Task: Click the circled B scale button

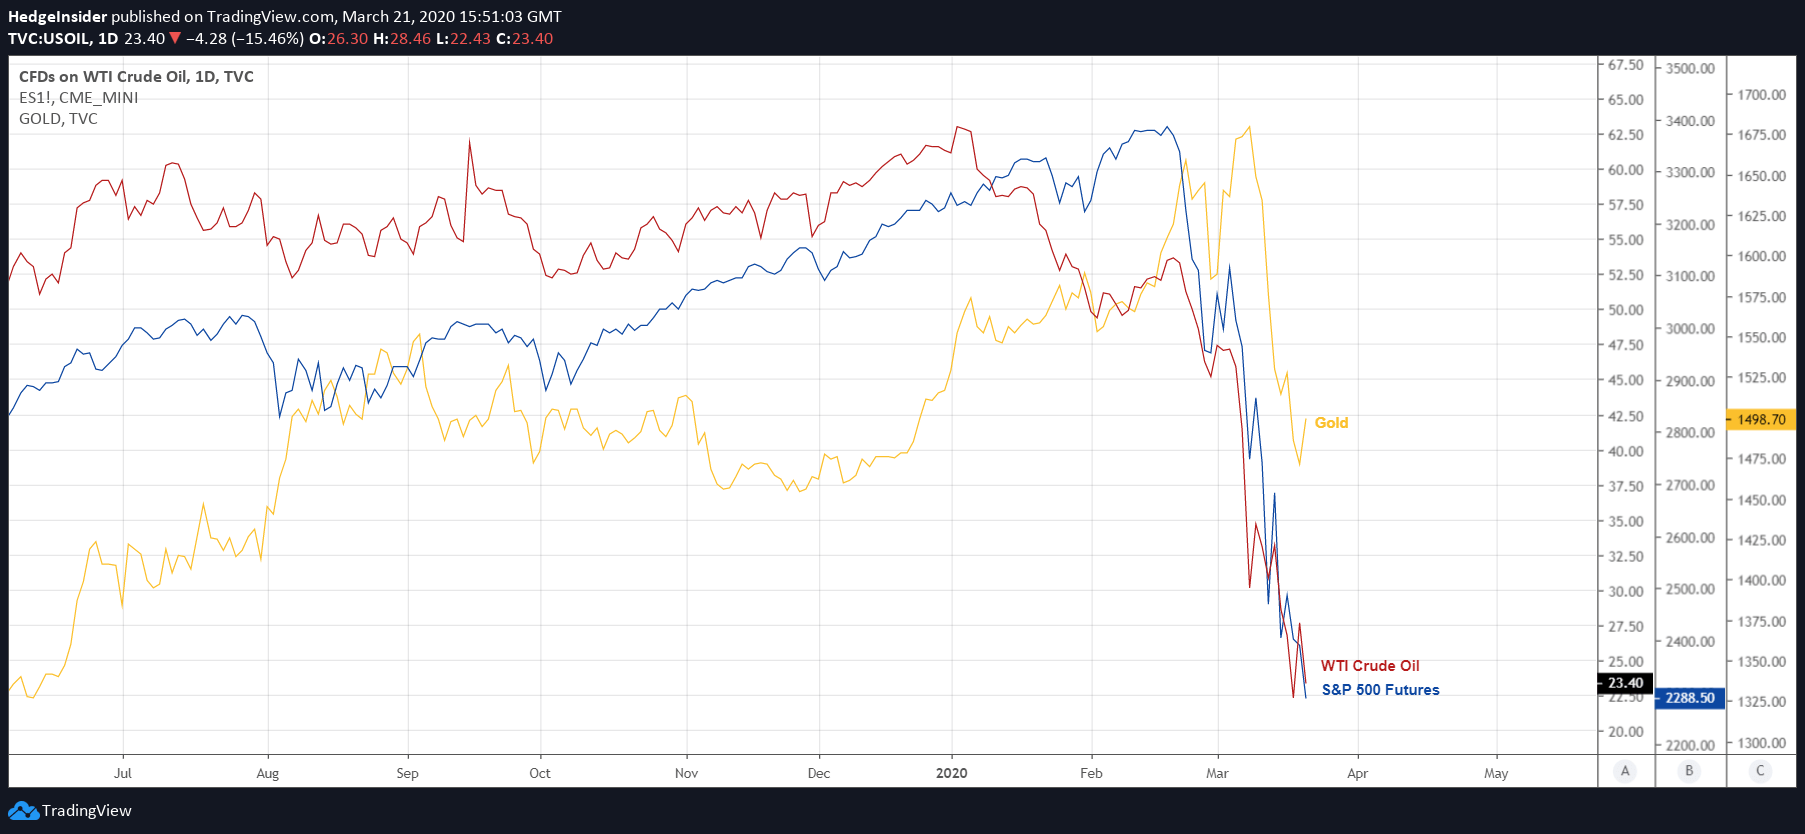Action: coord(1689,771)
